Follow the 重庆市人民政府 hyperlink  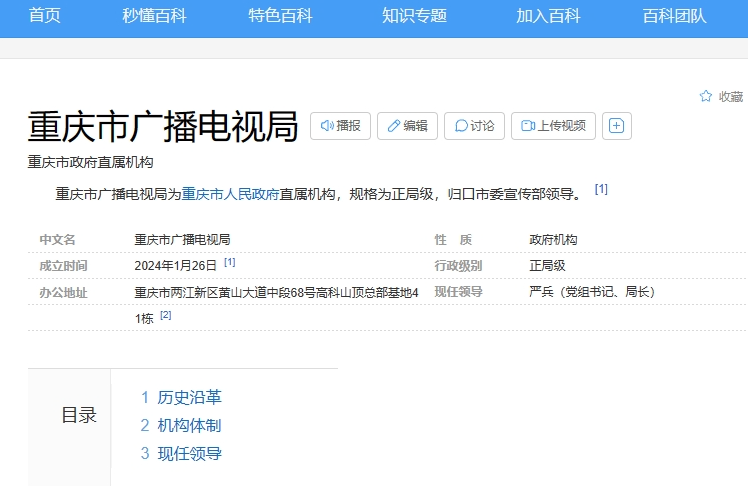click(x=230, y=194)
